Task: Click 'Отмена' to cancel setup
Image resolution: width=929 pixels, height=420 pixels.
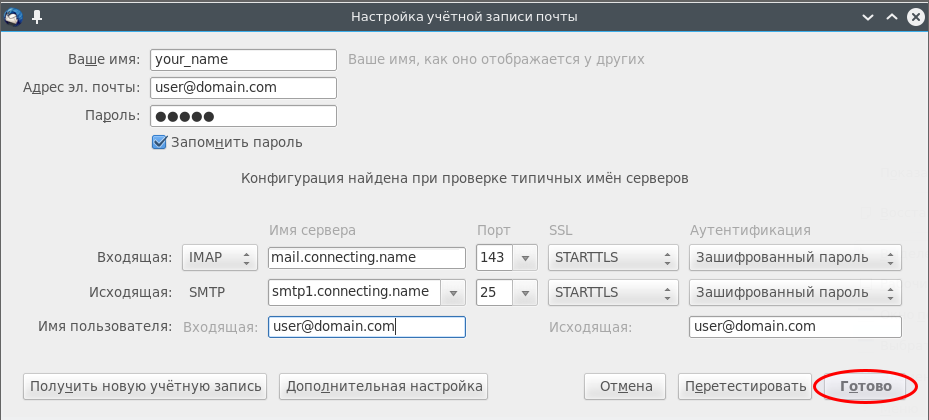Action: pos(625,386)
